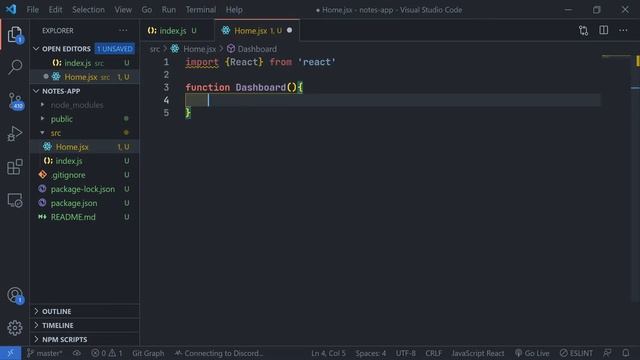Collapse the NOTES-APP folder section
Screen dimensions: 640x360
(x=85, y=91)
